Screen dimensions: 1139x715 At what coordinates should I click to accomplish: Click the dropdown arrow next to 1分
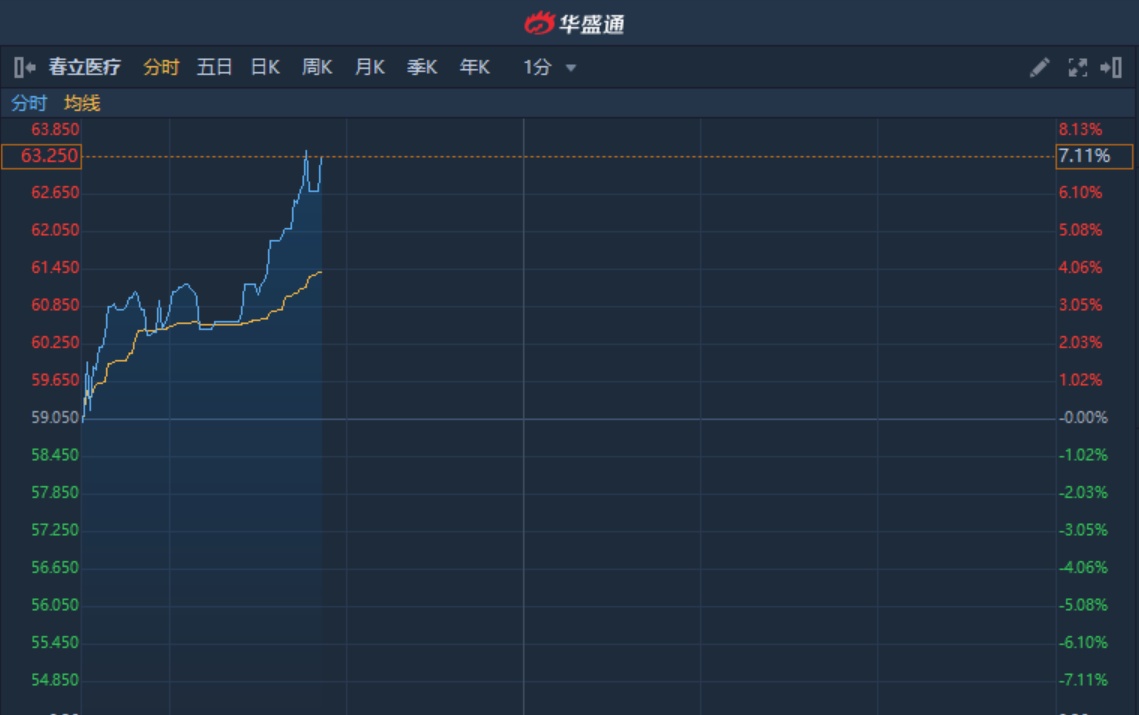point(571,68)
